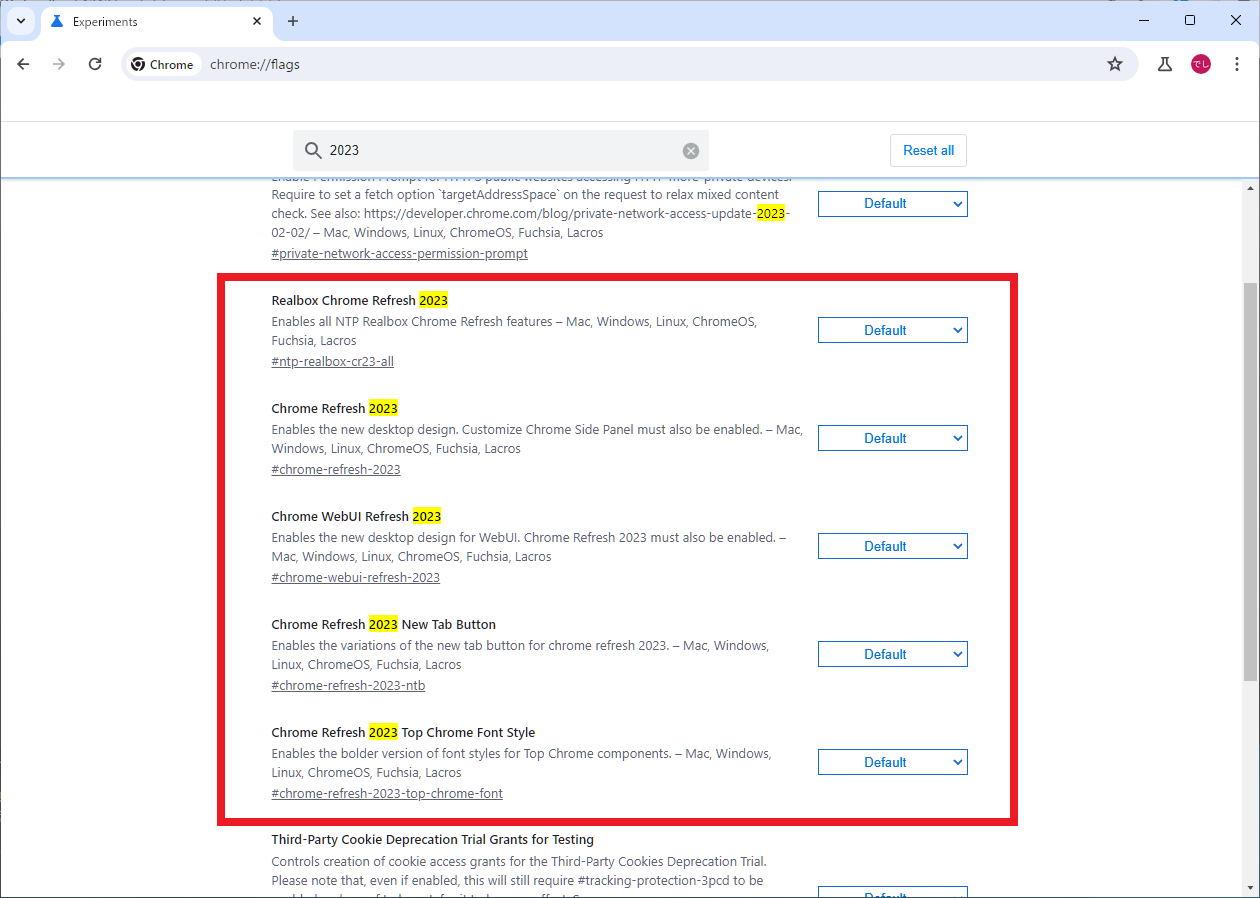
Task: Click the scrollbar up arrow
Action: [x=1250, y=188]
